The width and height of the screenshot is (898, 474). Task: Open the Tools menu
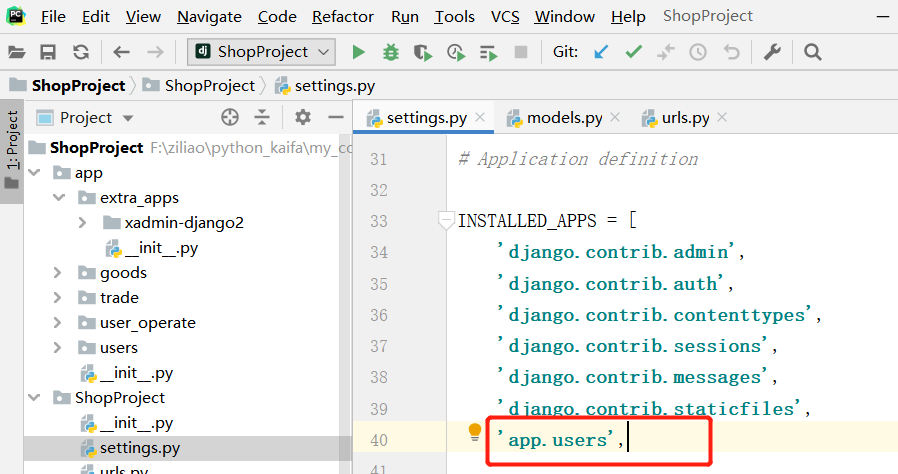[454, 17]
